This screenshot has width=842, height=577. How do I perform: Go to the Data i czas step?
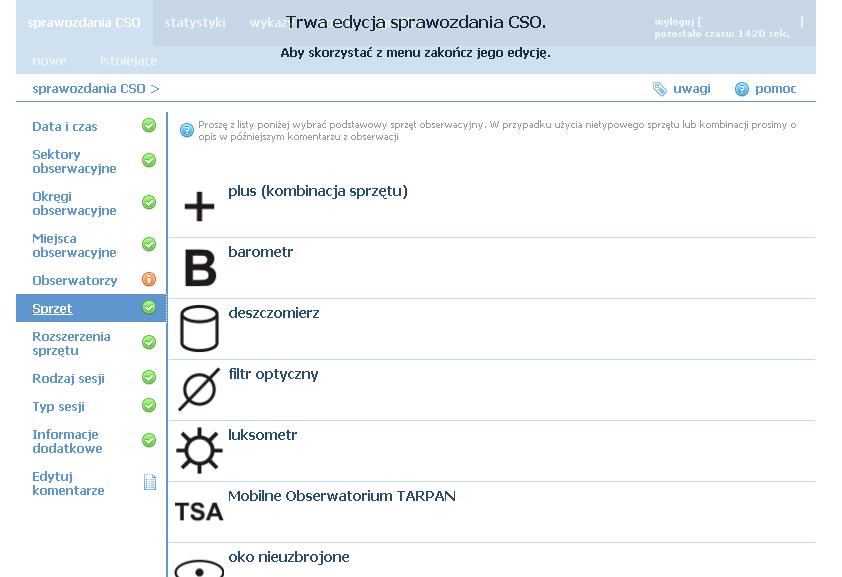(x=64, y=127)
